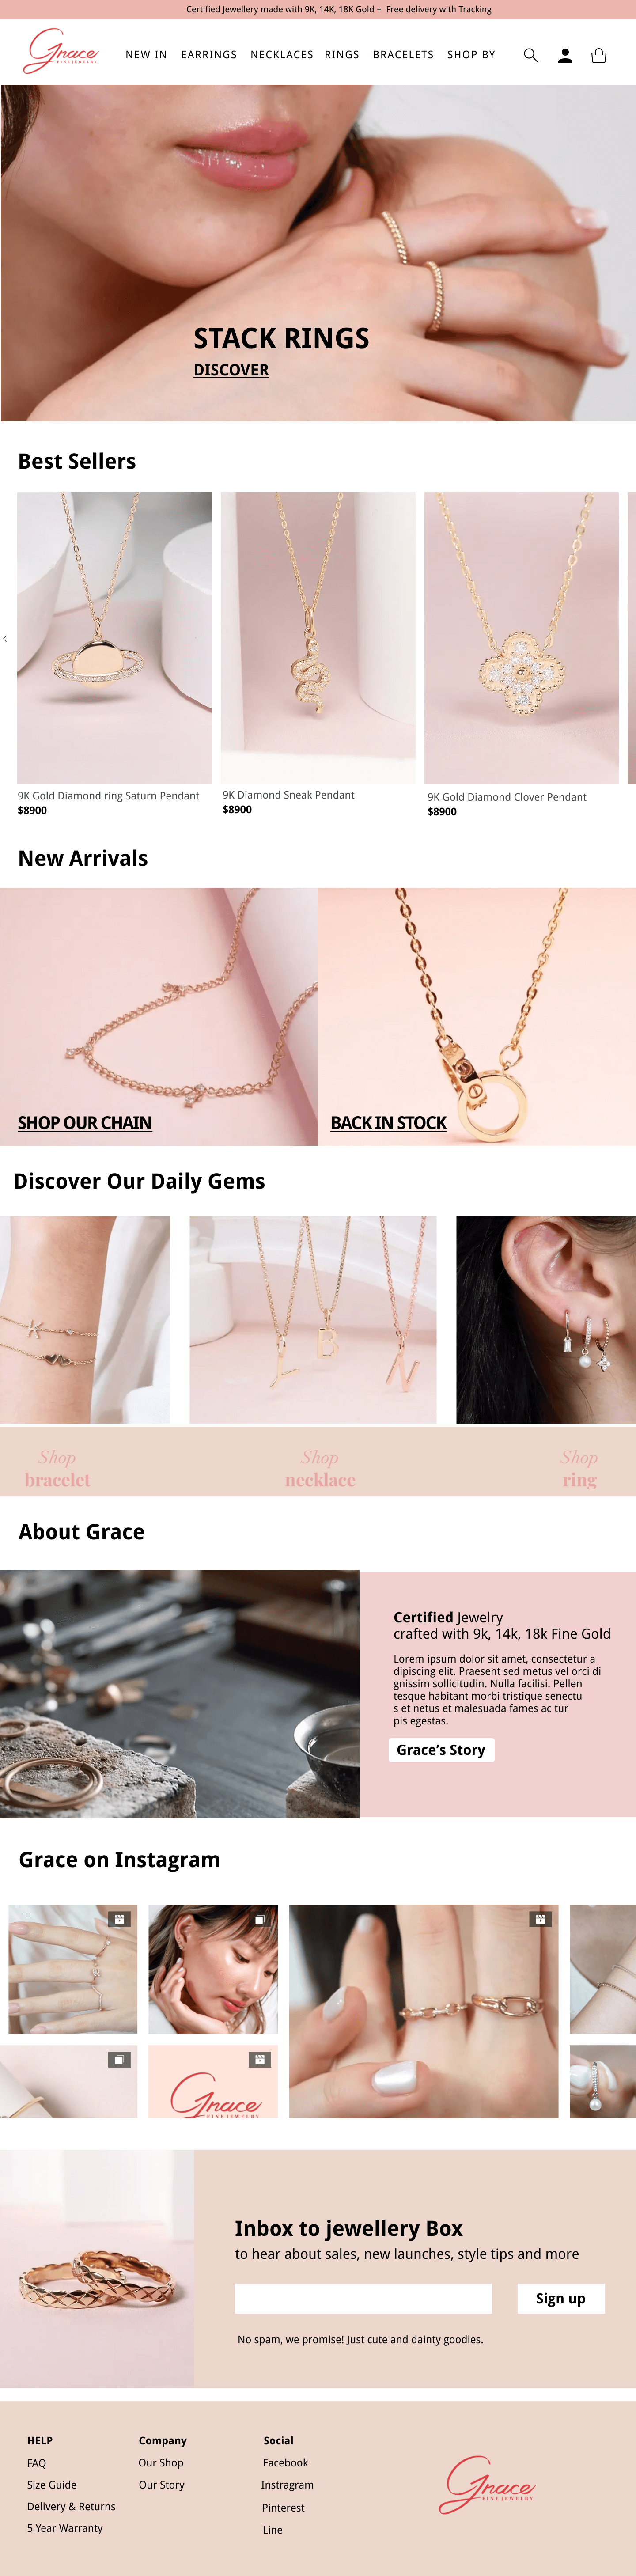Click the gallery icon on the woman's Instagram photo
The width and height of the screenshot is (636, 2576).
[260, 1919]
